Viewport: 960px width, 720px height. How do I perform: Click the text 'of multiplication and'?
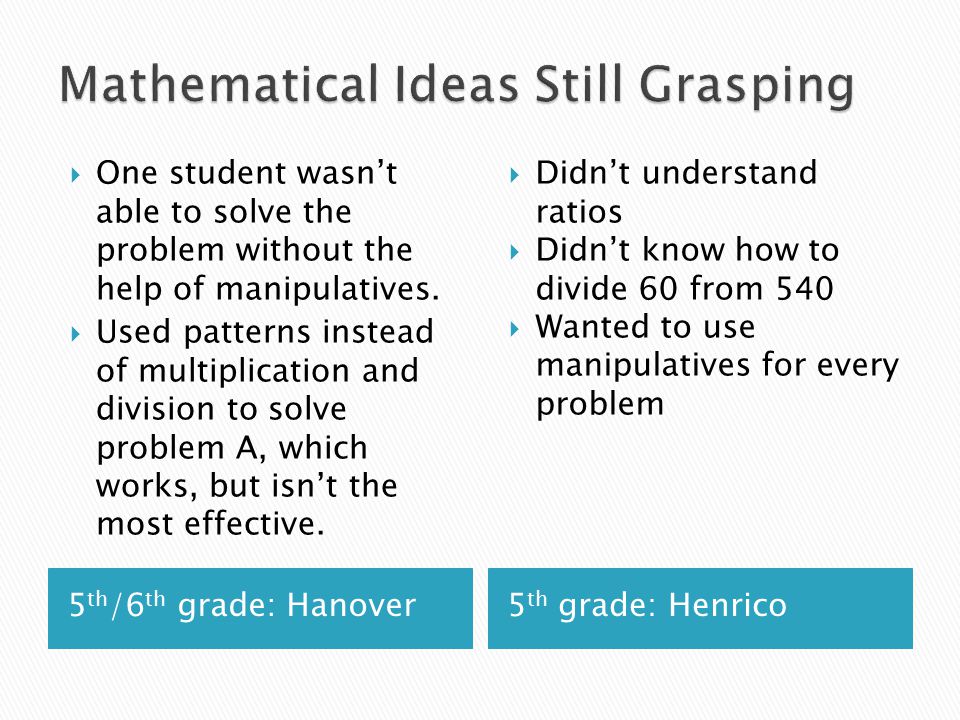(x=258, y=371)
